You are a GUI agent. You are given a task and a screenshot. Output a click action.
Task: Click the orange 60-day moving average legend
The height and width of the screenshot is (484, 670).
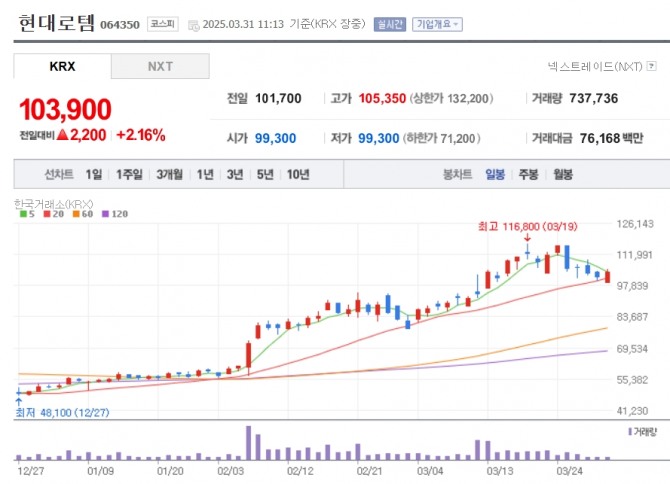pyautogui.click(x=82, y=214)
